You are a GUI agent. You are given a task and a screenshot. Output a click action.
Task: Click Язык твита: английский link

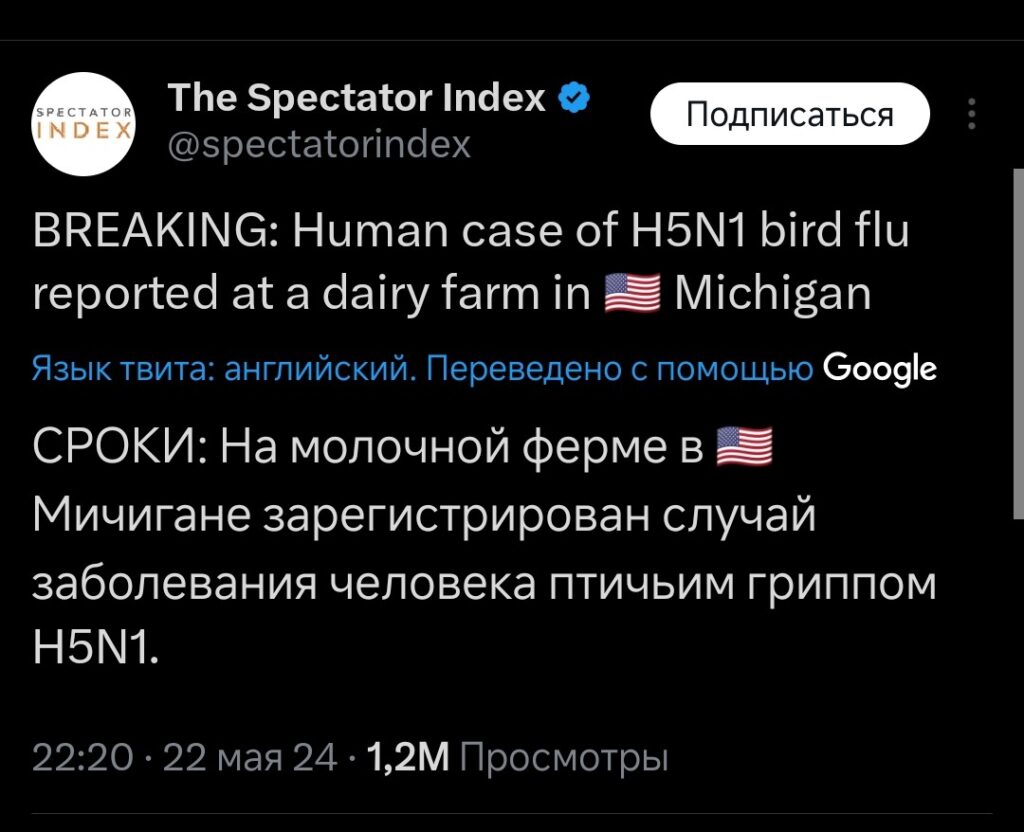tap(224, 369)
